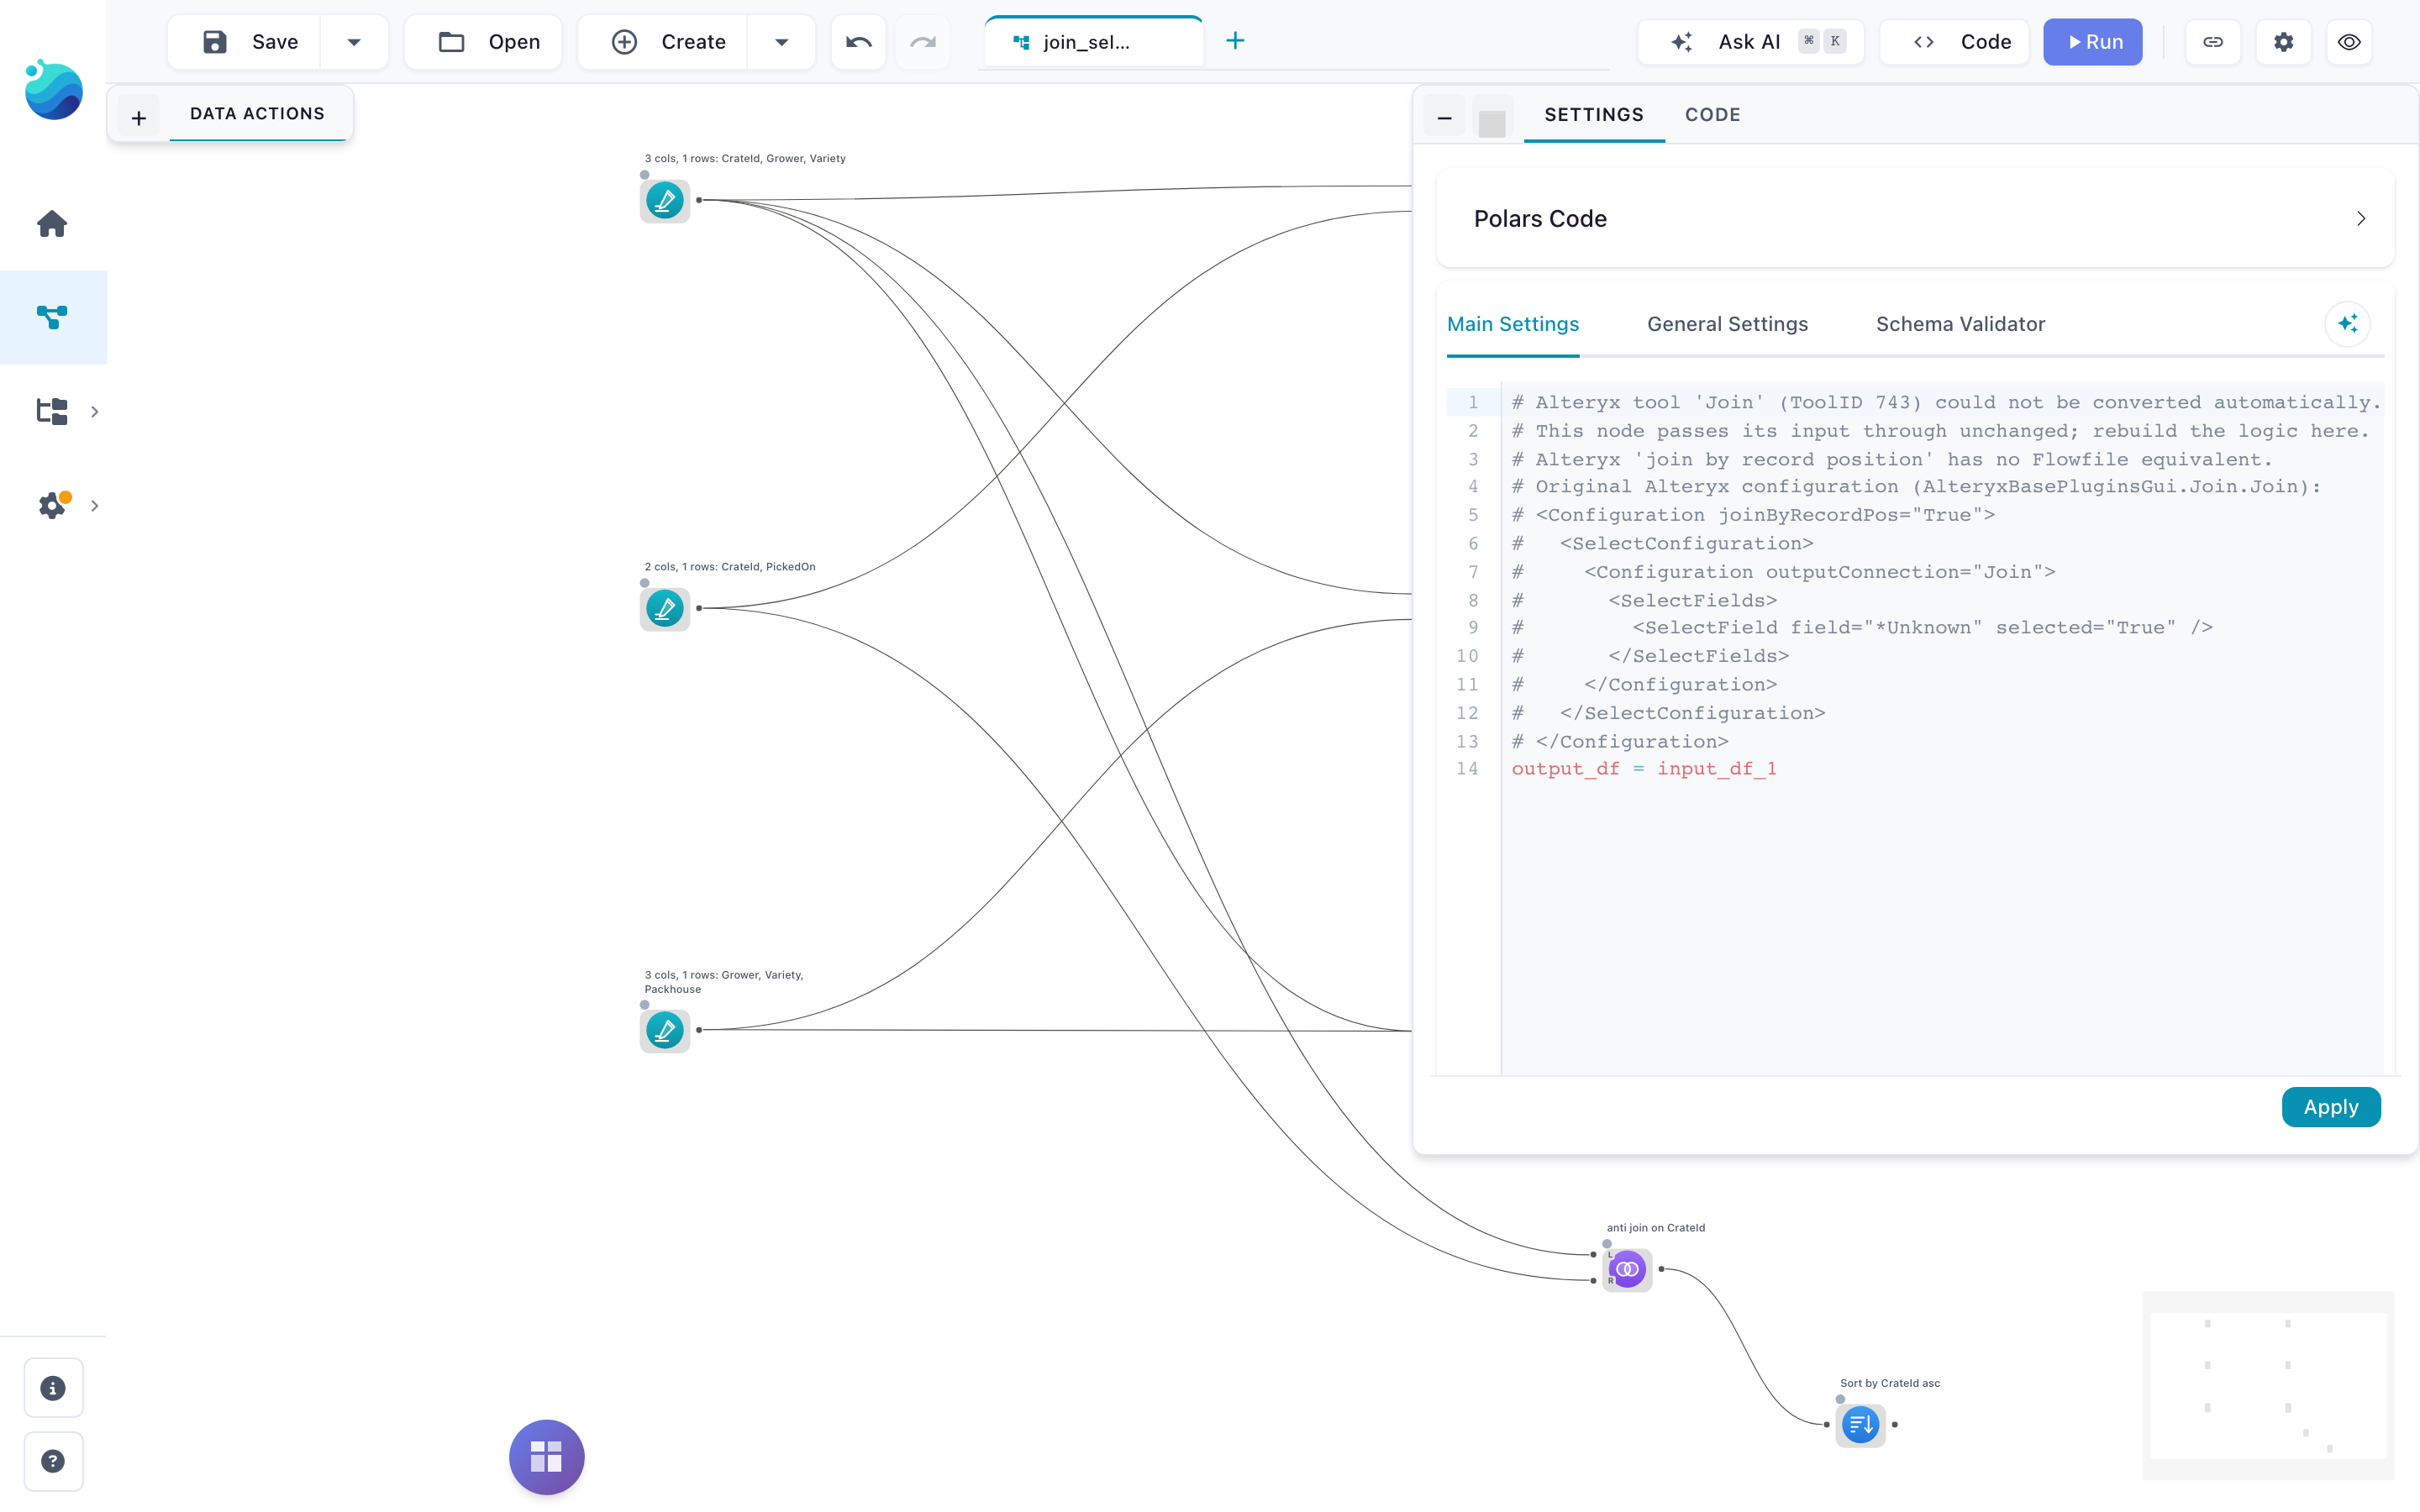This screenshot has width=2420, height=1512.
Task: Select the Grower, Variety, Packhouse input node
Action: click(x=665, y=1030)
